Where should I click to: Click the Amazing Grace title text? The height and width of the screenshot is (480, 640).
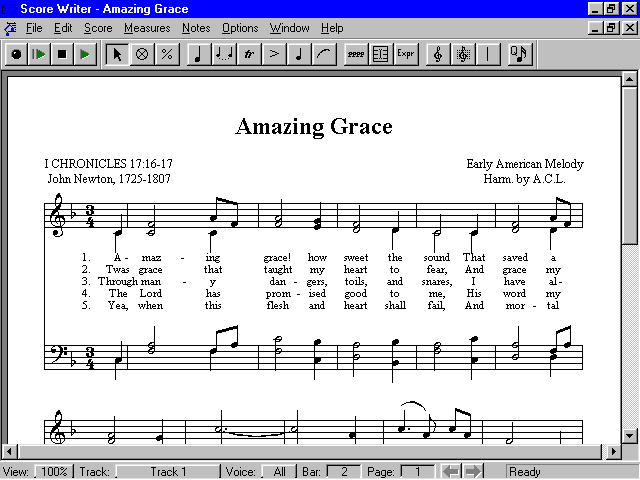click(x=314, y=127)
